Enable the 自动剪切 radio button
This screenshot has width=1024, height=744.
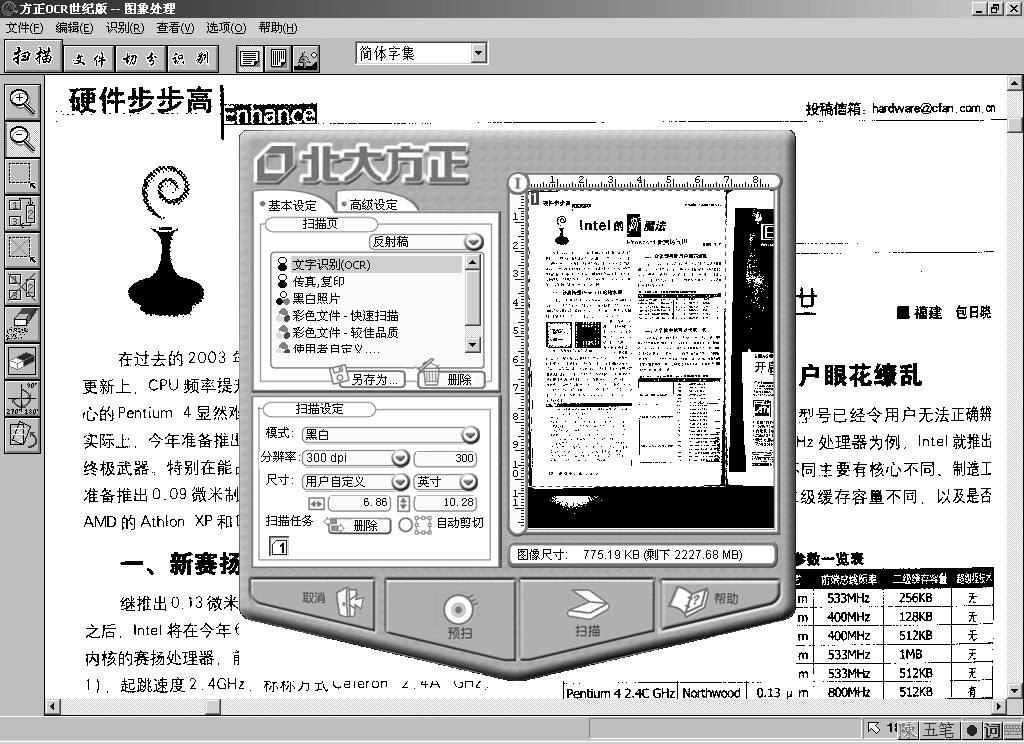[x=404, y=523]
